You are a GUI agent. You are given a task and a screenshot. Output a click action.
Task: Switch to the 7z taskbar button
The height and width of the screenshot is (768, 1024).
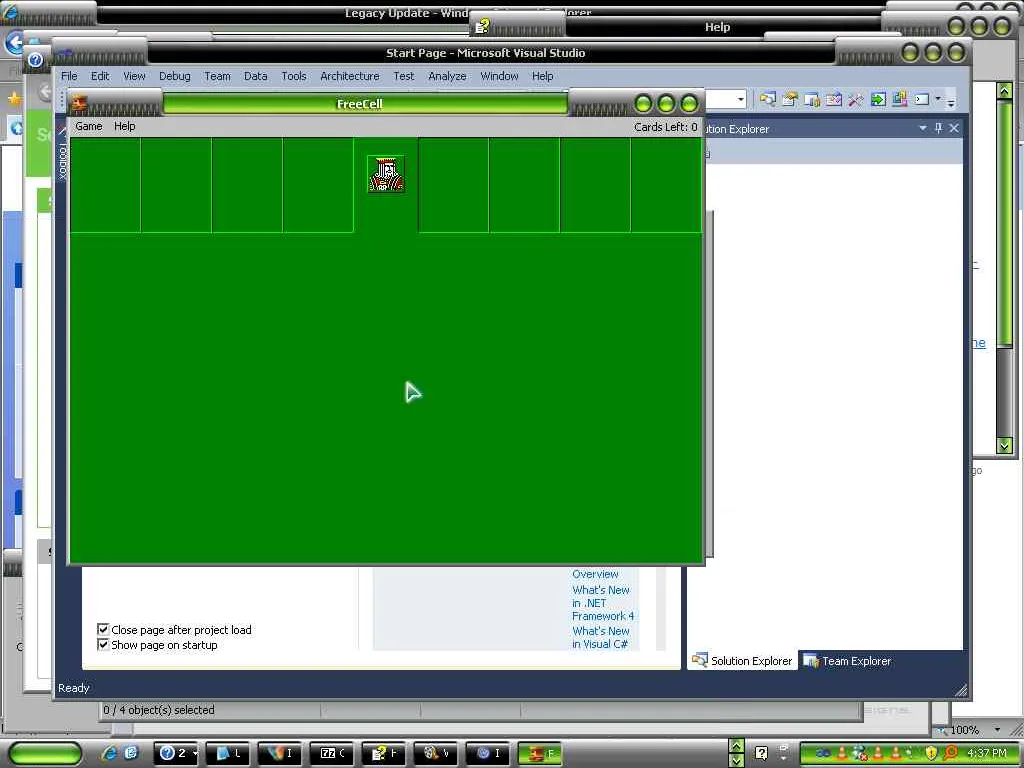click(x=332, y=753)
